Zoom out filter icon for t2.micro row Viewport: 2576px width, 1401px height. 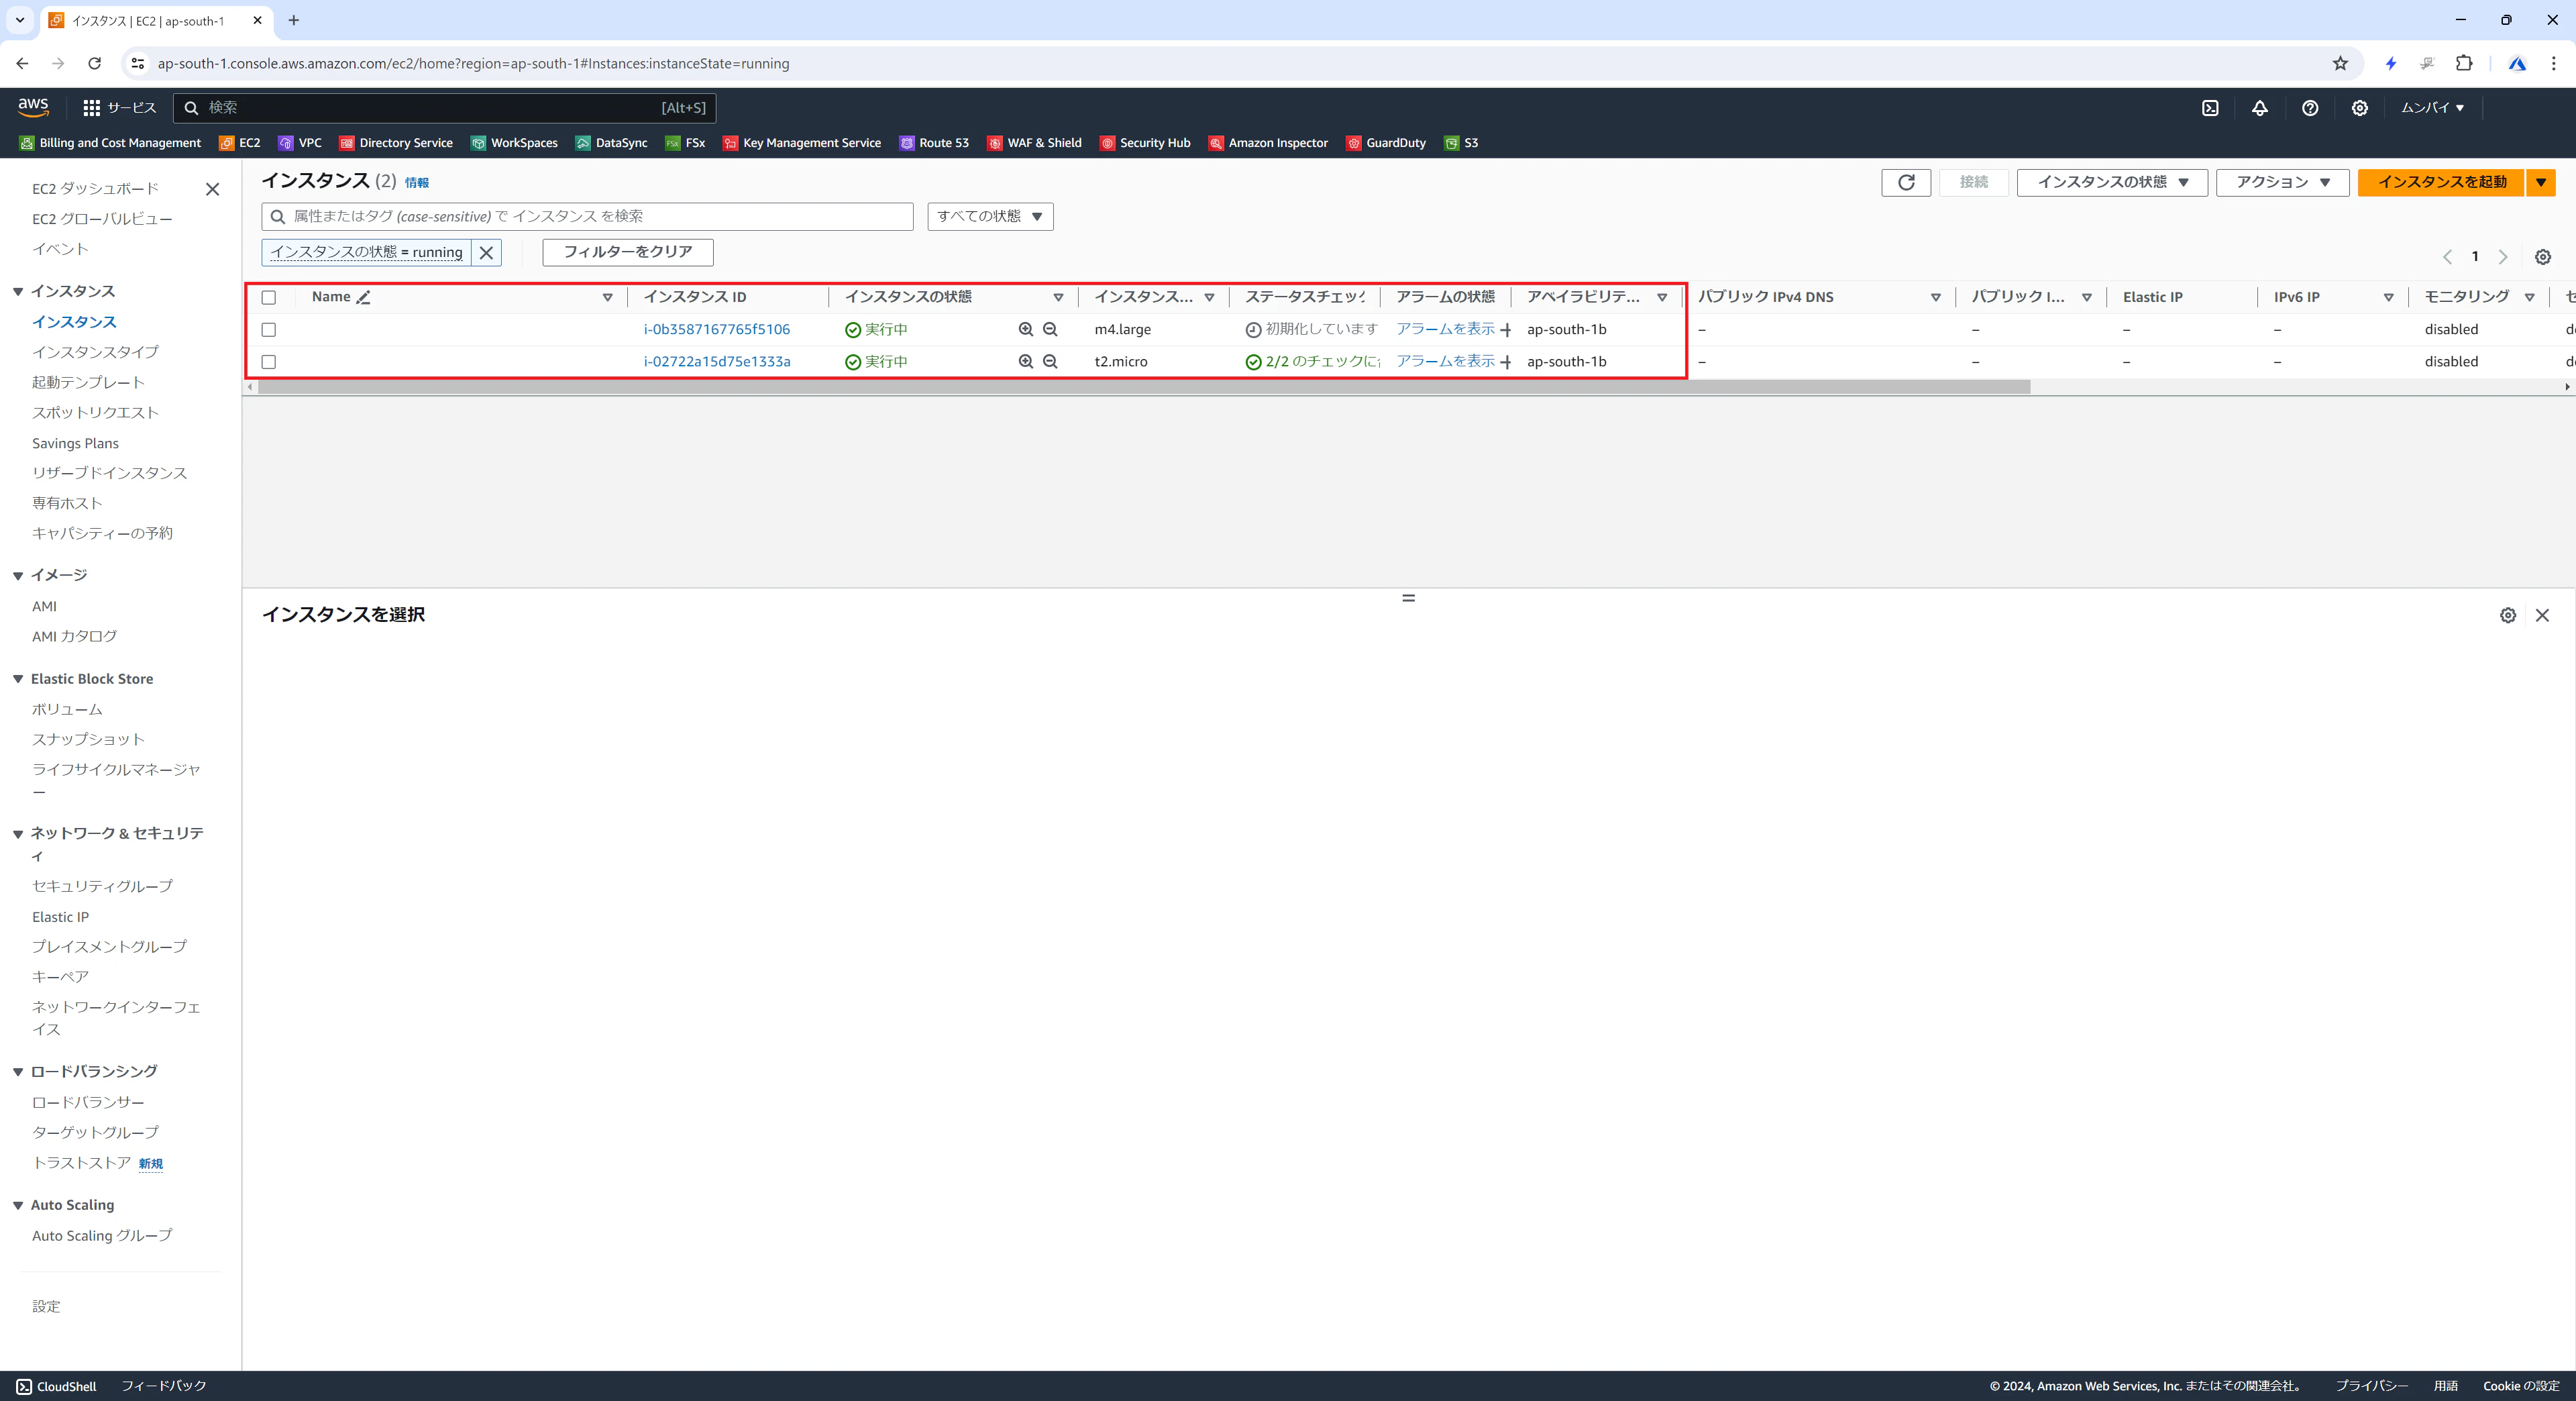coord(1050,361)
